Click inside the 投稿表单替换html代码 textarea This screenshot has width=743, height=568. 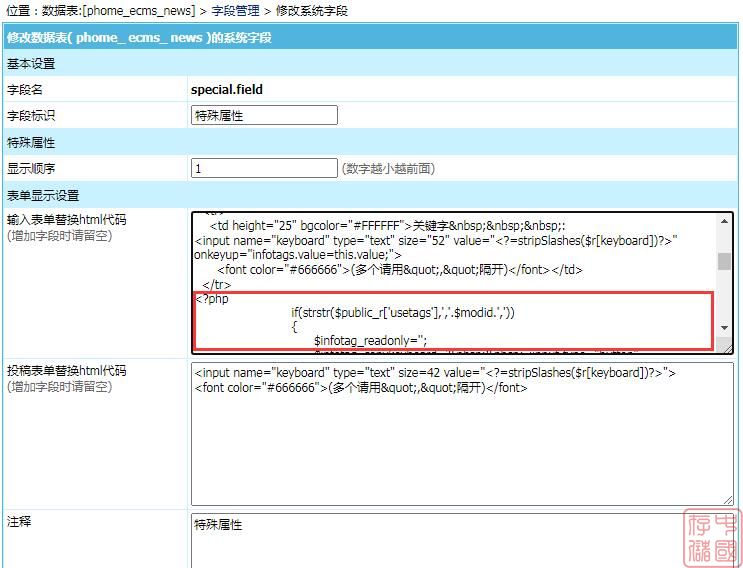pyautogui.click(x=460, y=440)
